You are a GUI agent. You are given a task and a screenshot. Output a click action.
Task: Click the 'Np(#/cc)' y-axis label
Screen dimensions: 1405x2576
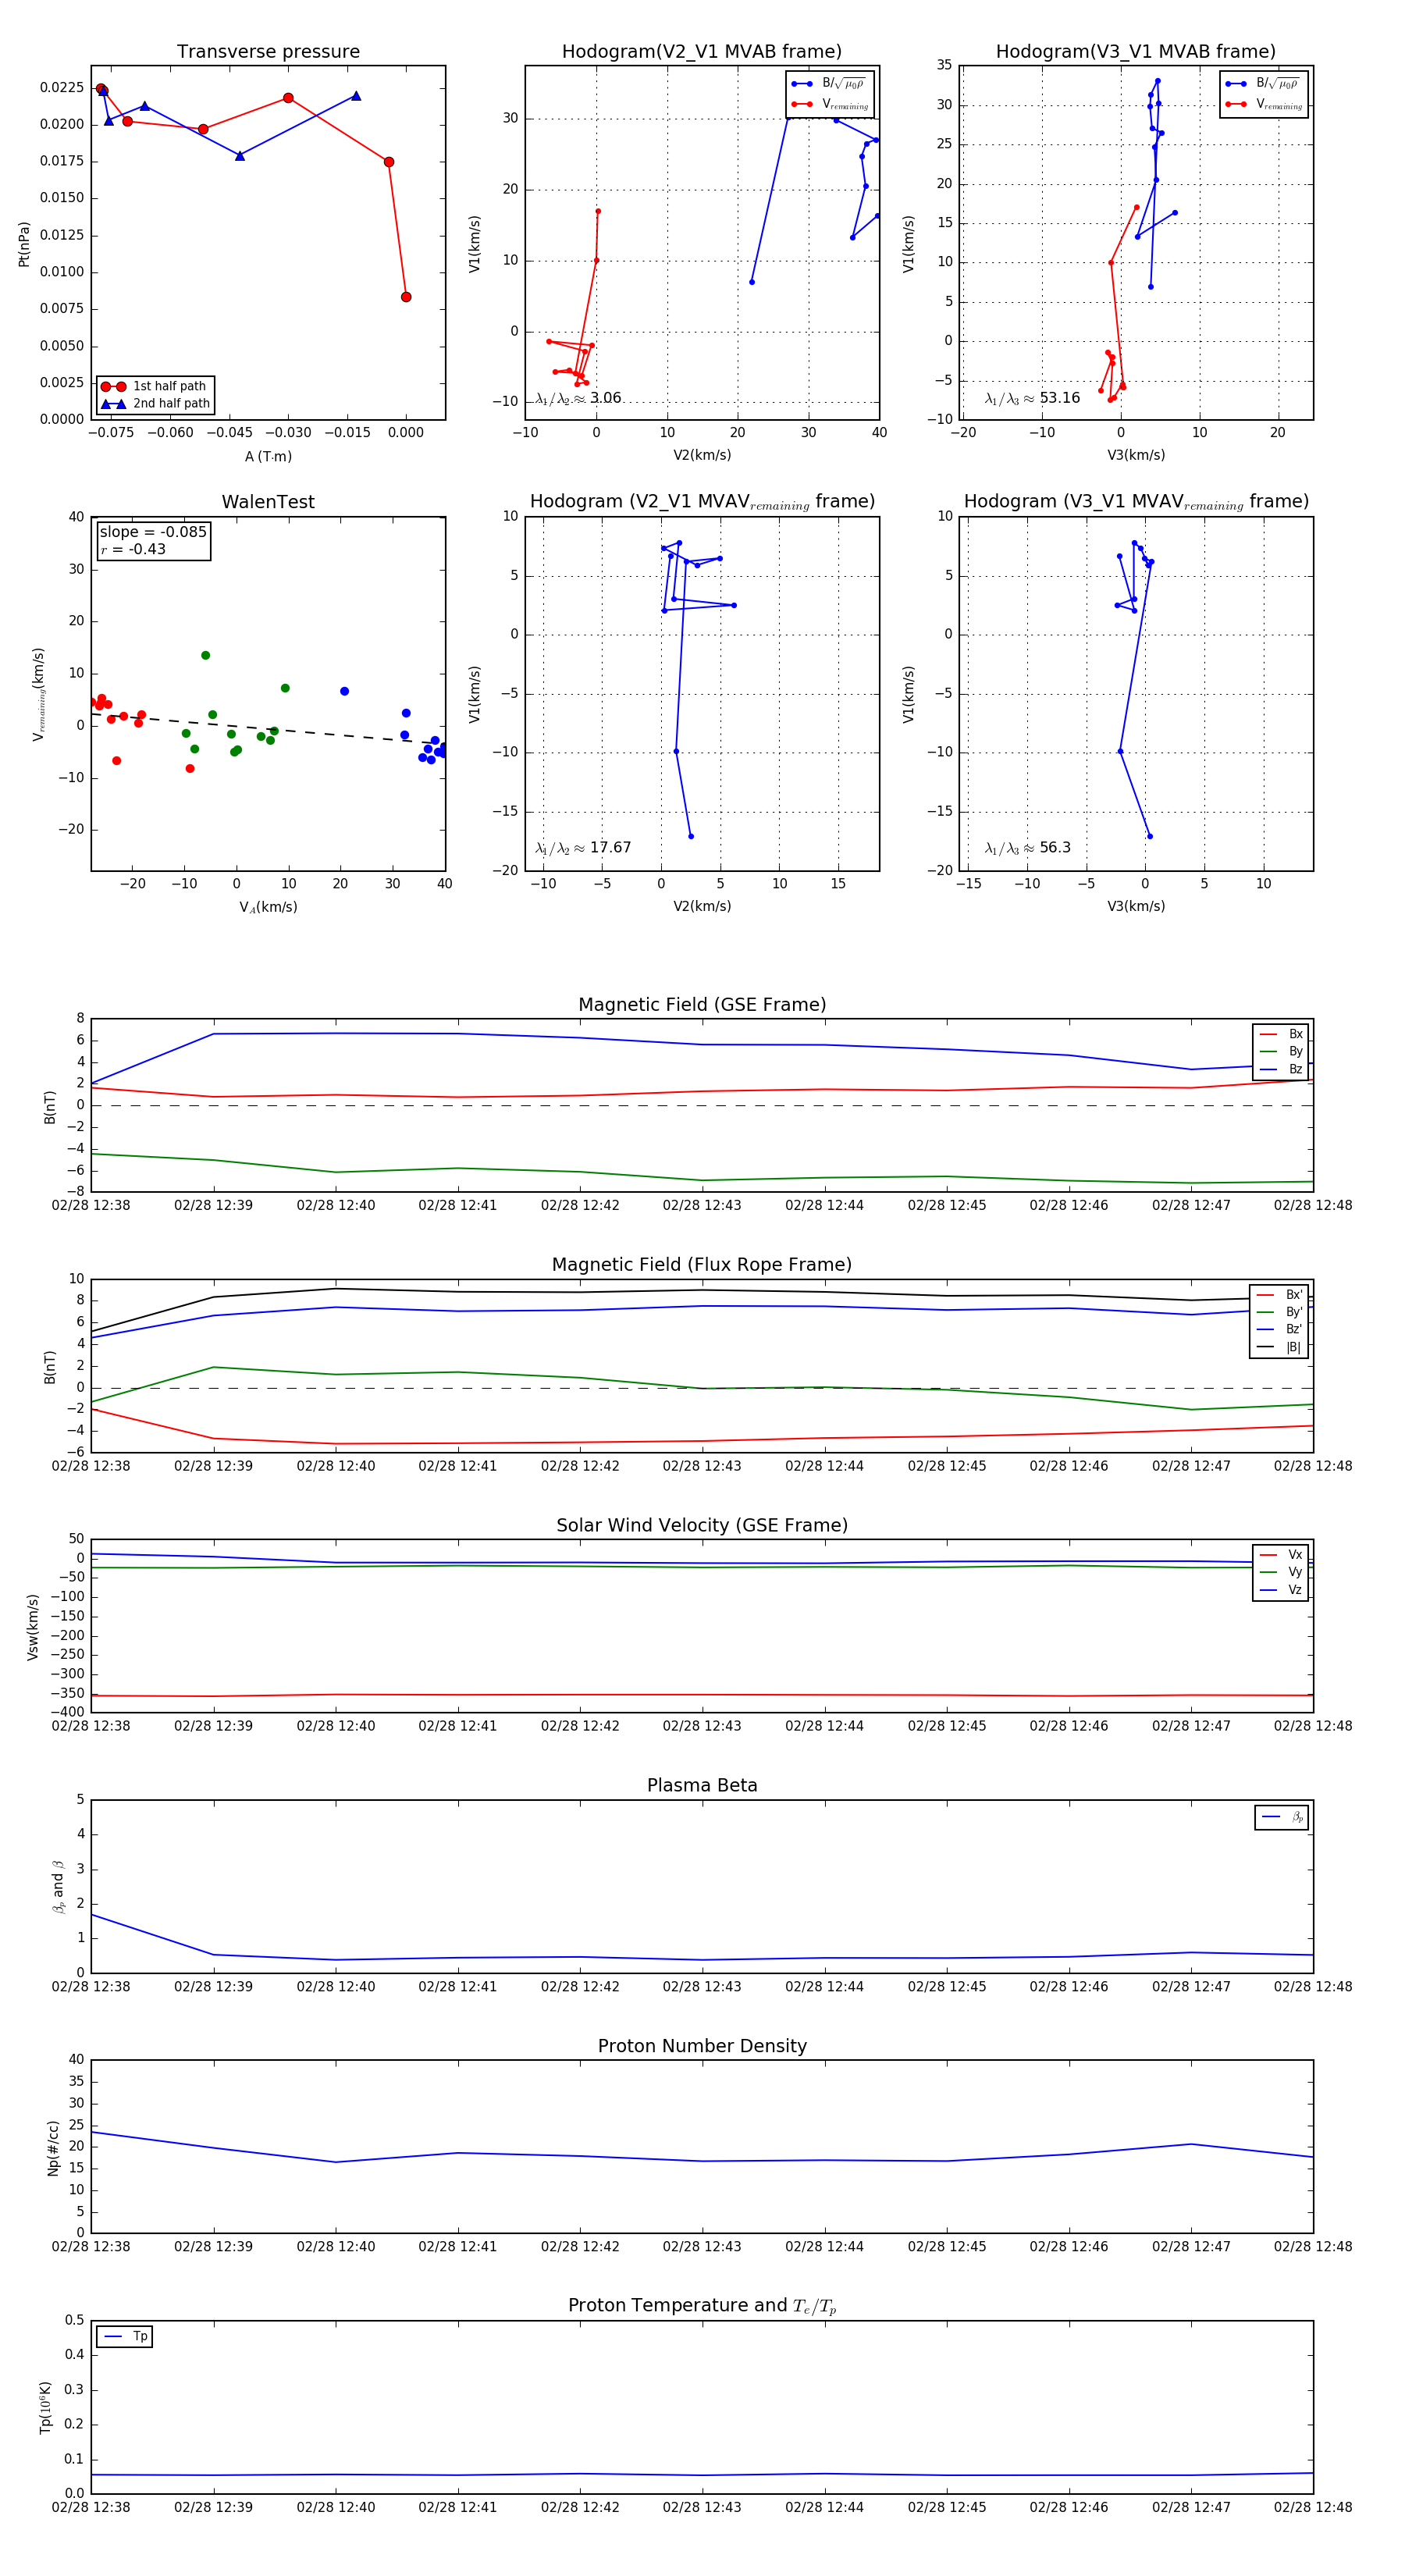(x=53, y=2148)
